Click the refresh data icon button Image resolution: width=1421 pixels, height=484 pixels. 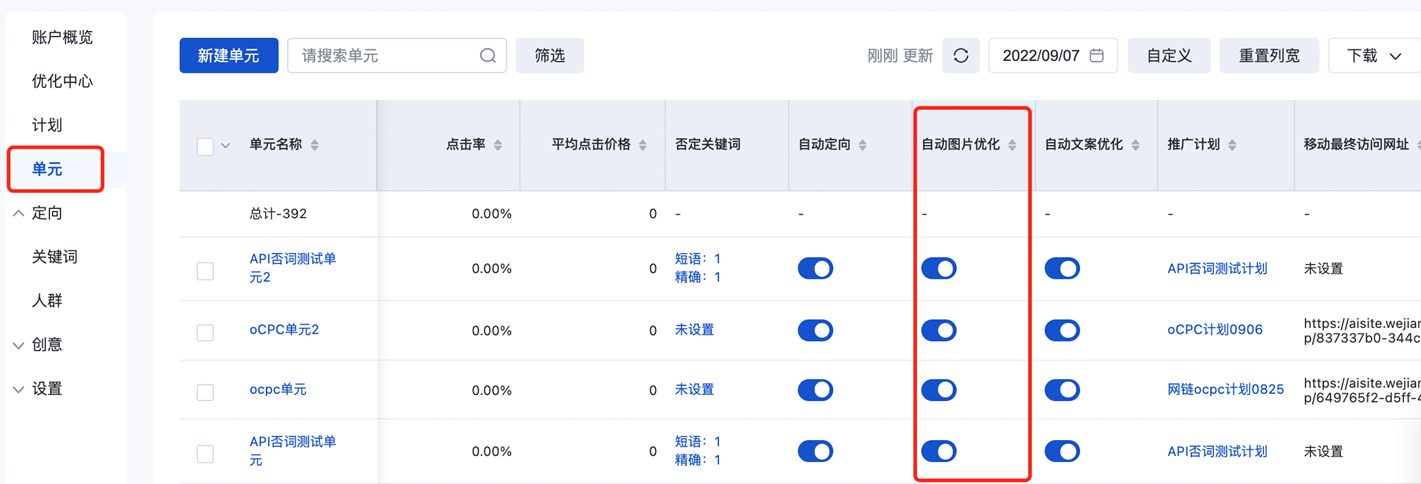pos(960,56)
